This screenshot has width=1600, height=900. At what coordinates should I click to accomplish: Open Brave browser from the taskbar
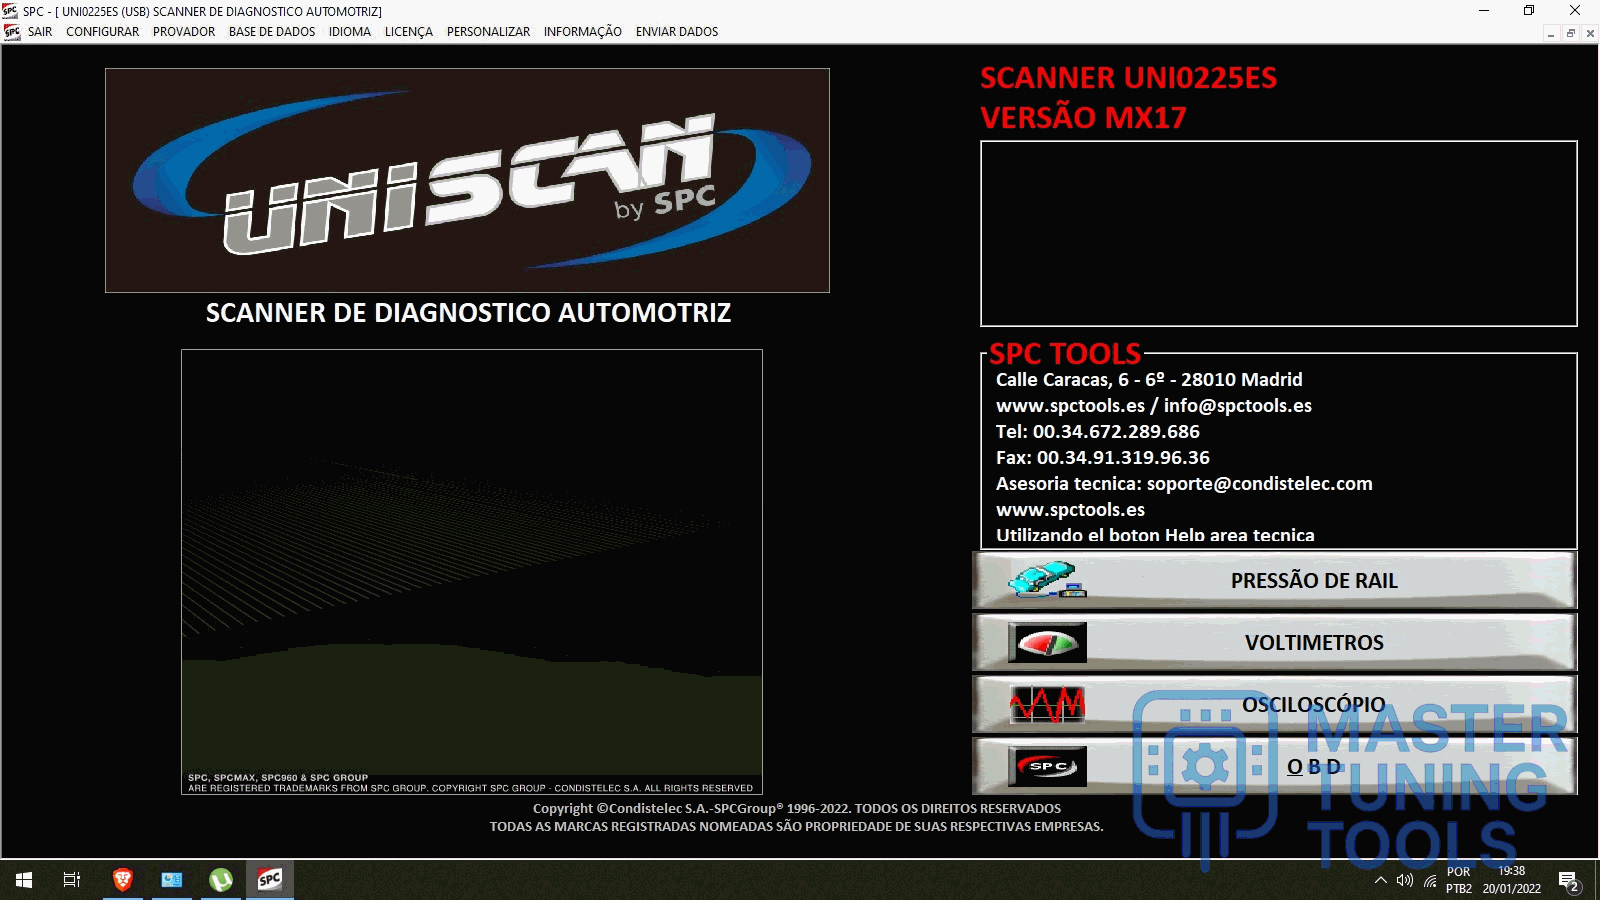pos(123,880)
